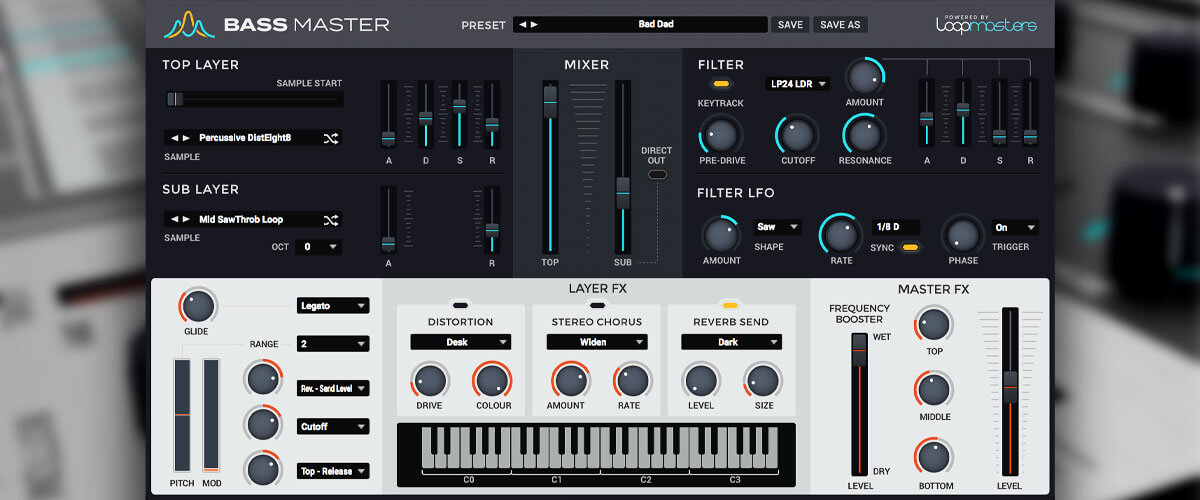
Task: Open the Stereo Chorus dropdown showing Widen
Action: click(597, 342)
